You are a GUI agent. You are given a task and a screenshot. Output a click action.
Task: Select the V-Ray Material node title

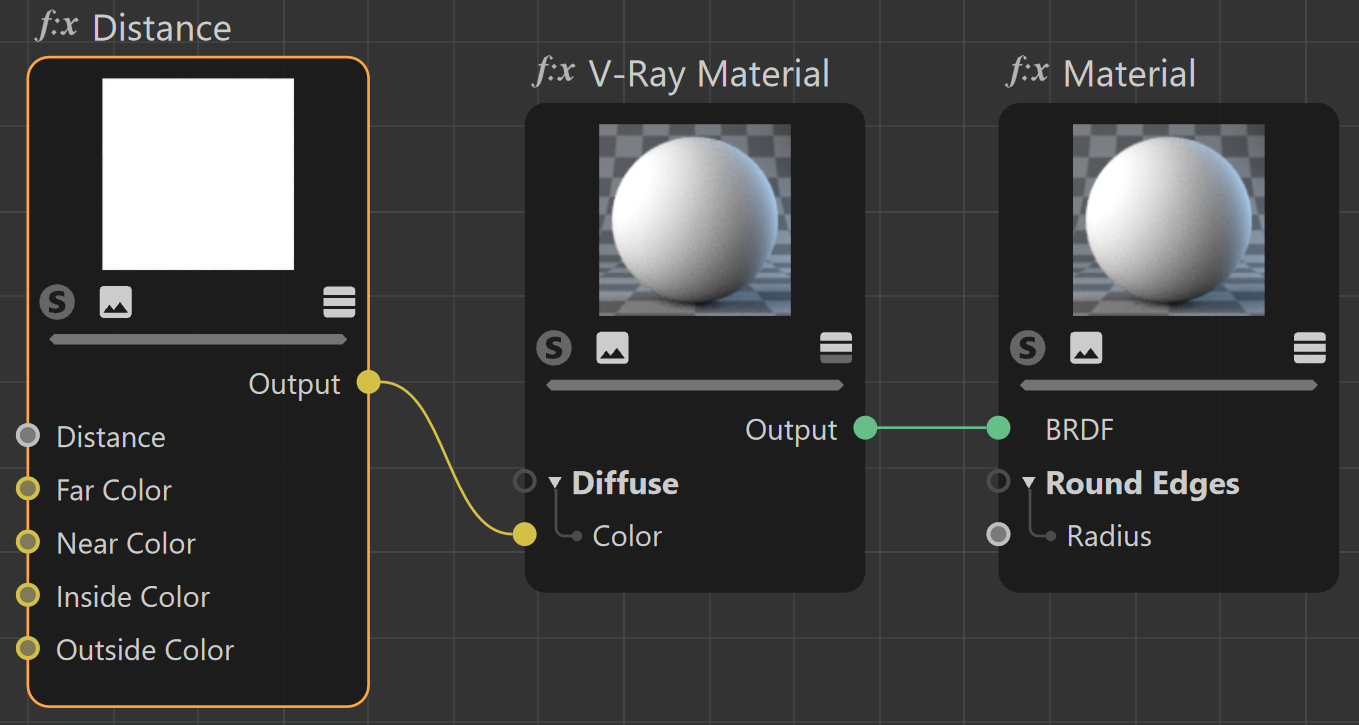[x=709, y=73]
